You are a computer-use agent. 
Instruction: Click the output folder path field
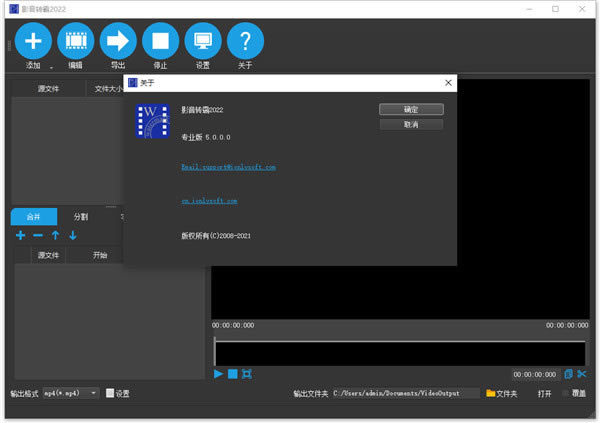click(405, 393)
